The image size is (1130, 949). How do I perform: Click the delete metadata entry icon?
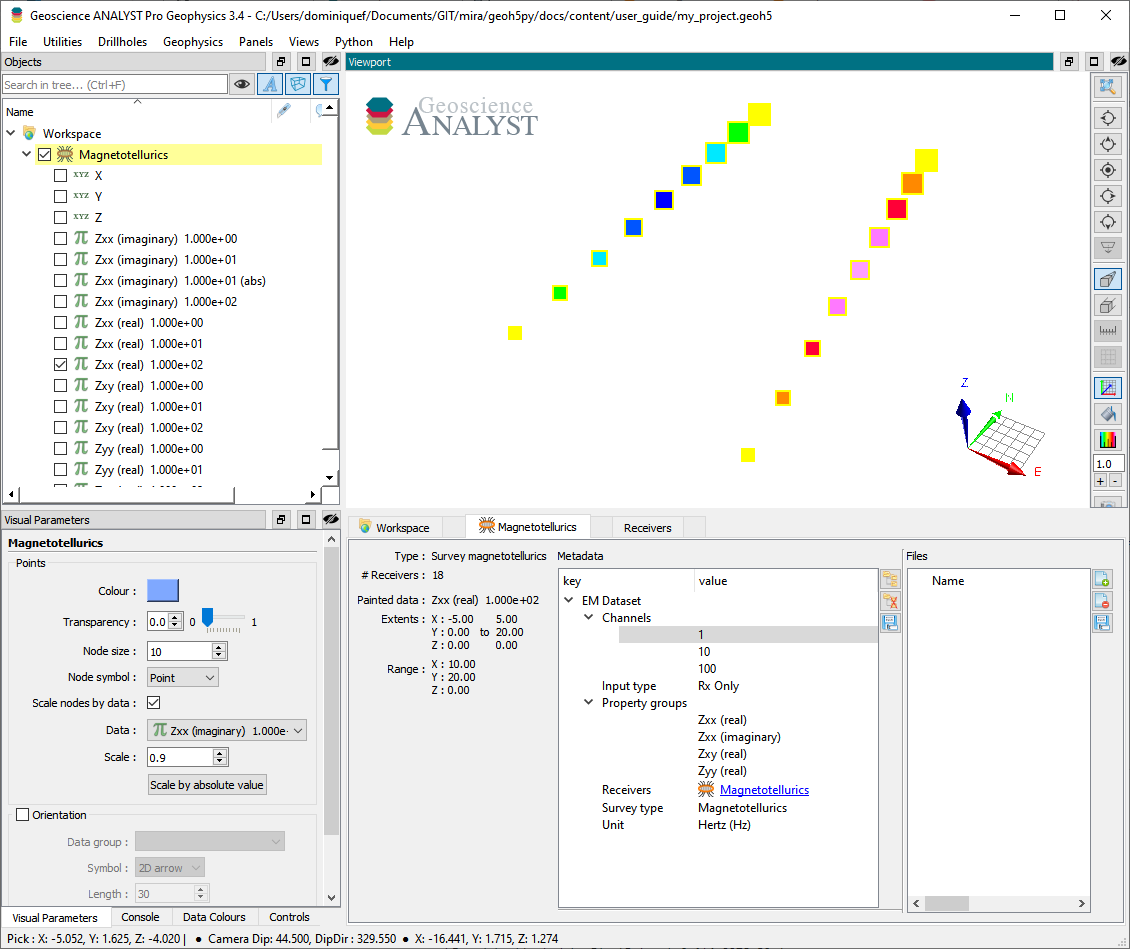click(890, 601)
